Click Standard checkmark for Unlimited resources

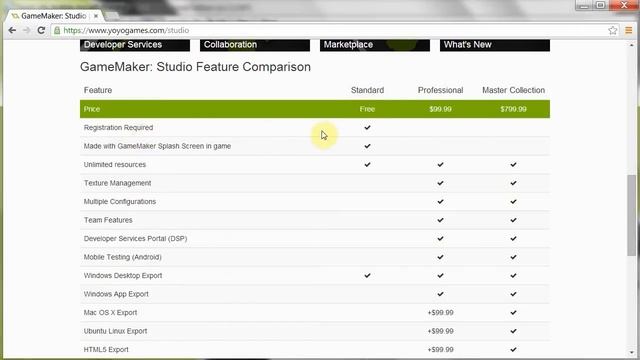(x=367, y=164)
